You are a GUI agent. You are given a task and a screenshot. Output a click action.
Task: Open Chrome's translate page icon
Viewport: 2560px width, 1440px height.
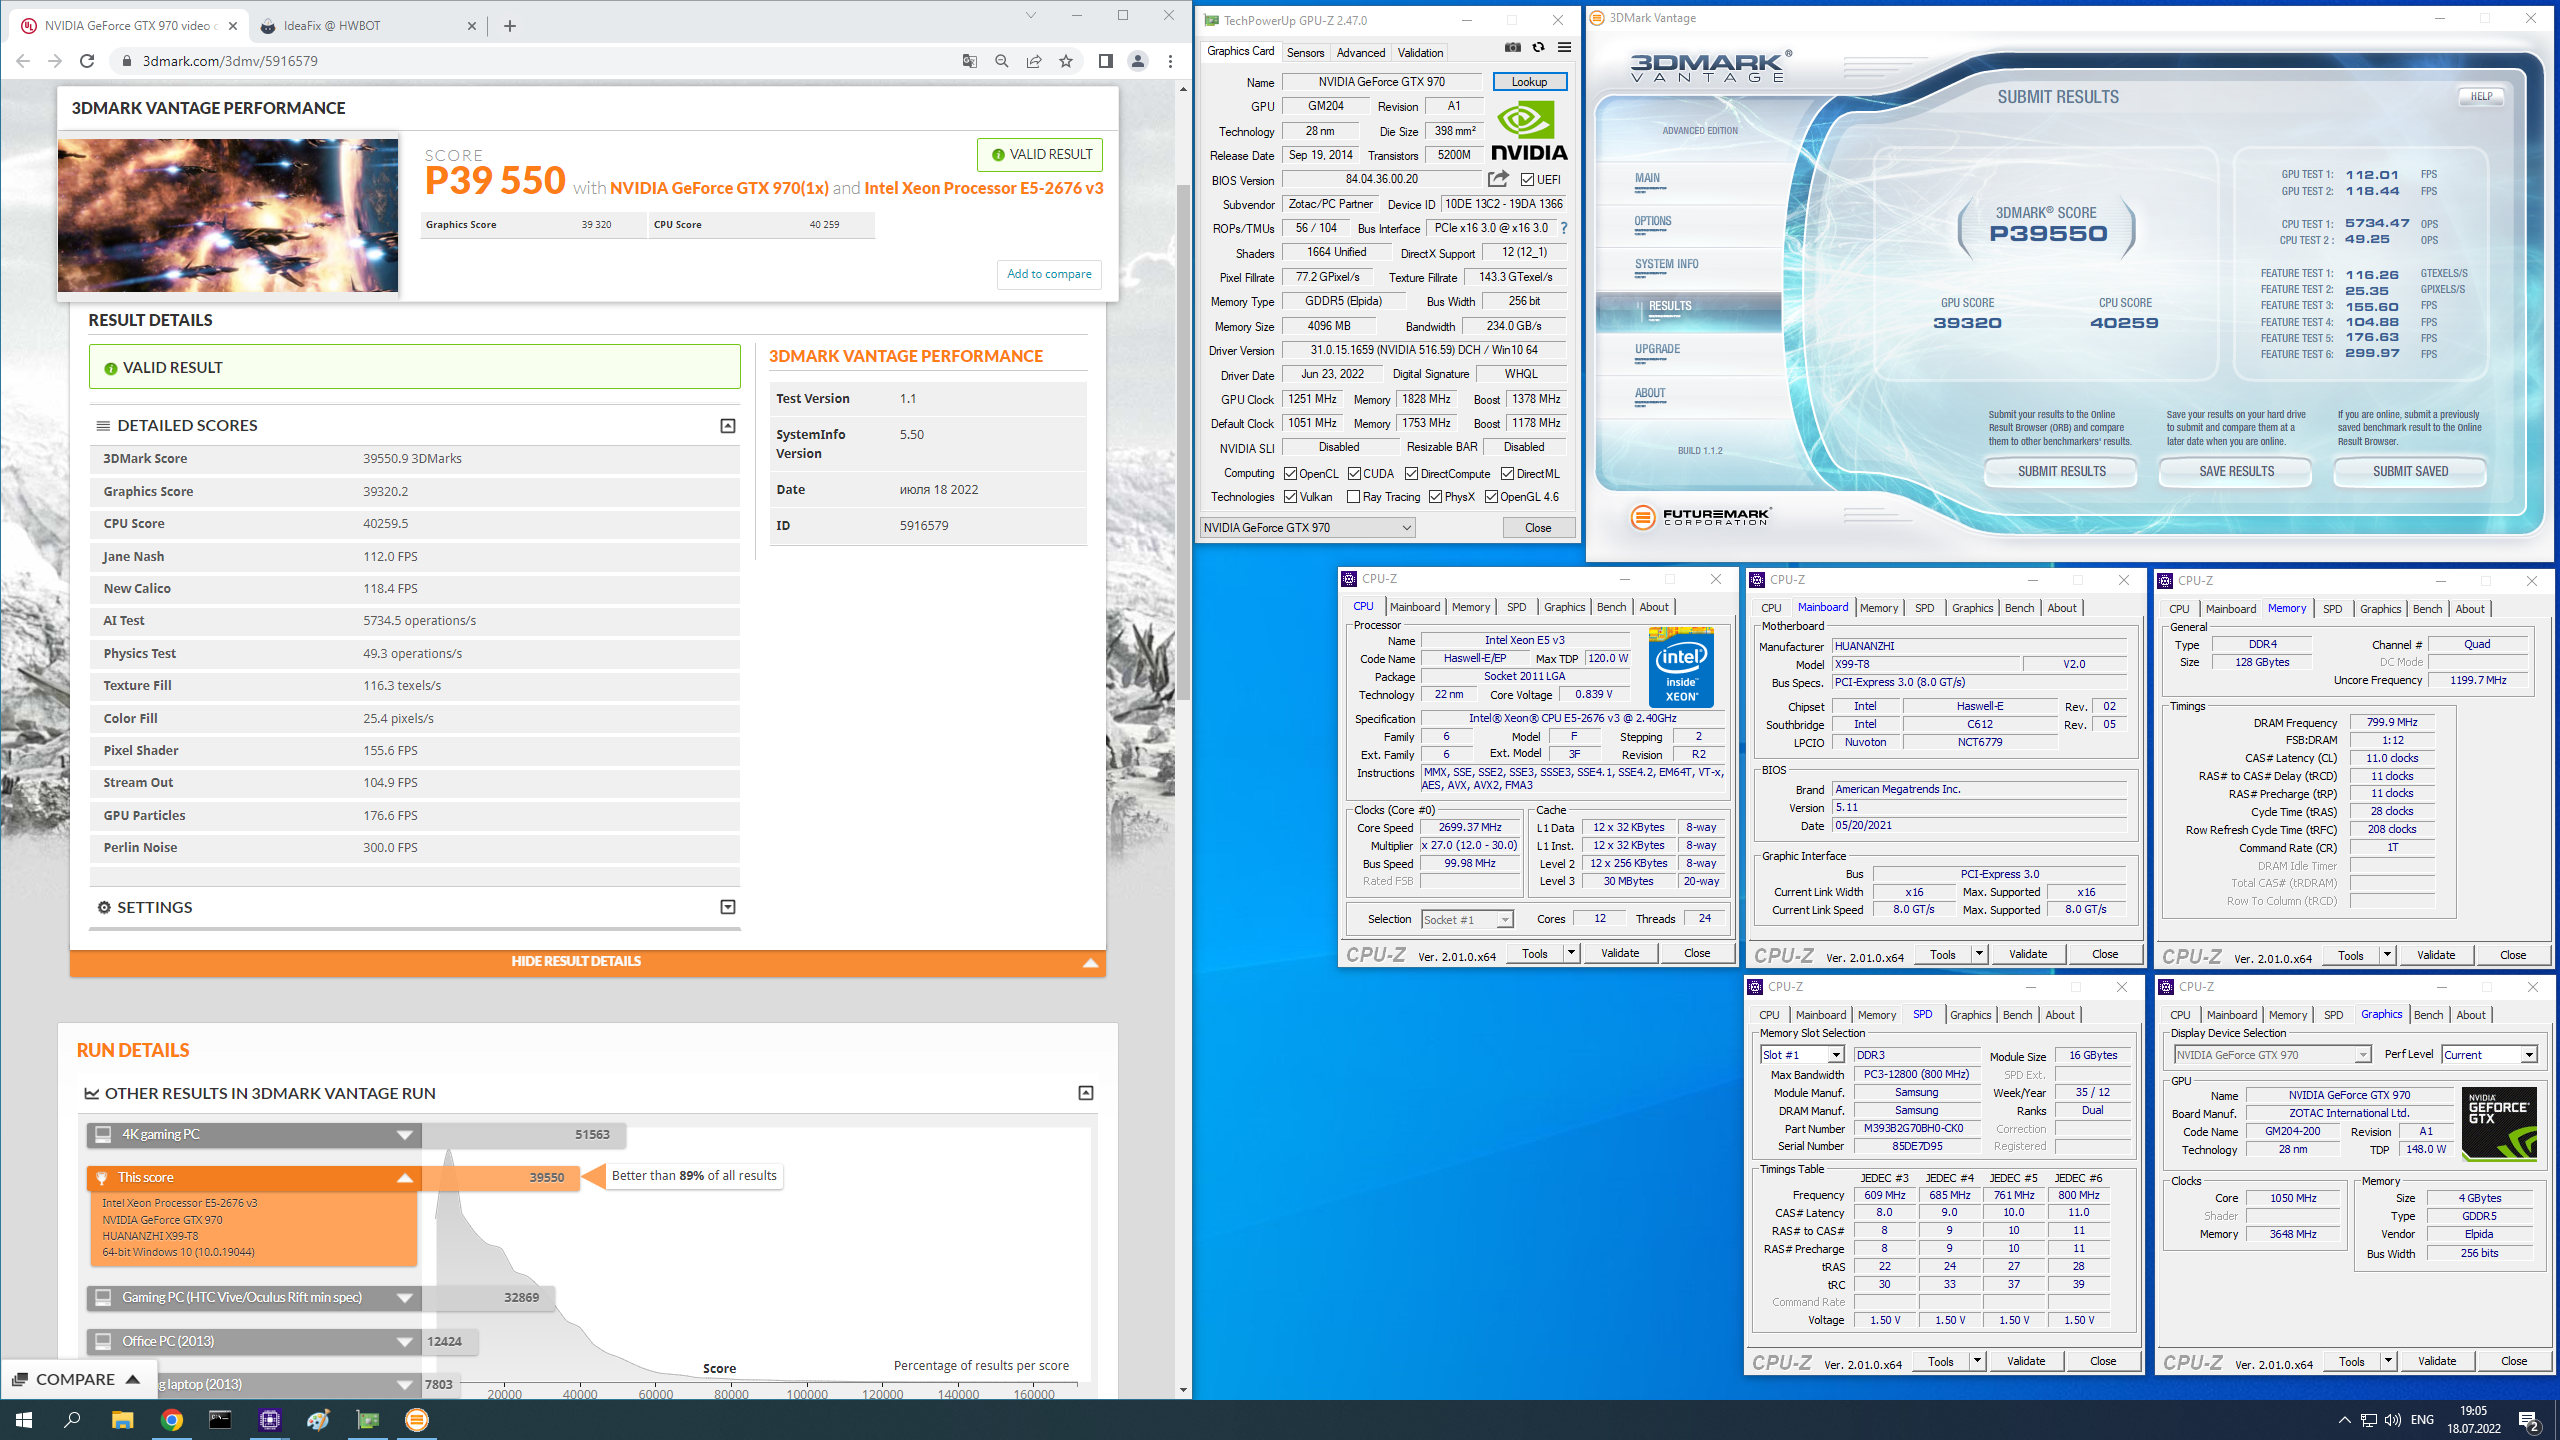click(x=969, y=61)
